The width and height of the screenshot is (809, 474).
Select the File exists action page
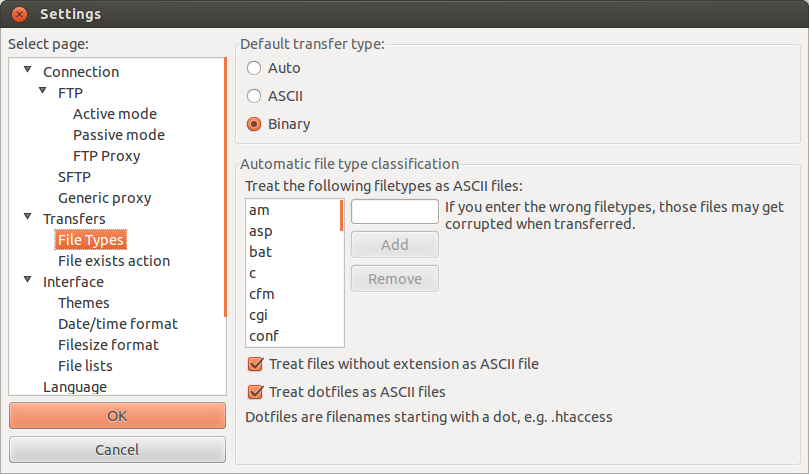pos(114,261)
